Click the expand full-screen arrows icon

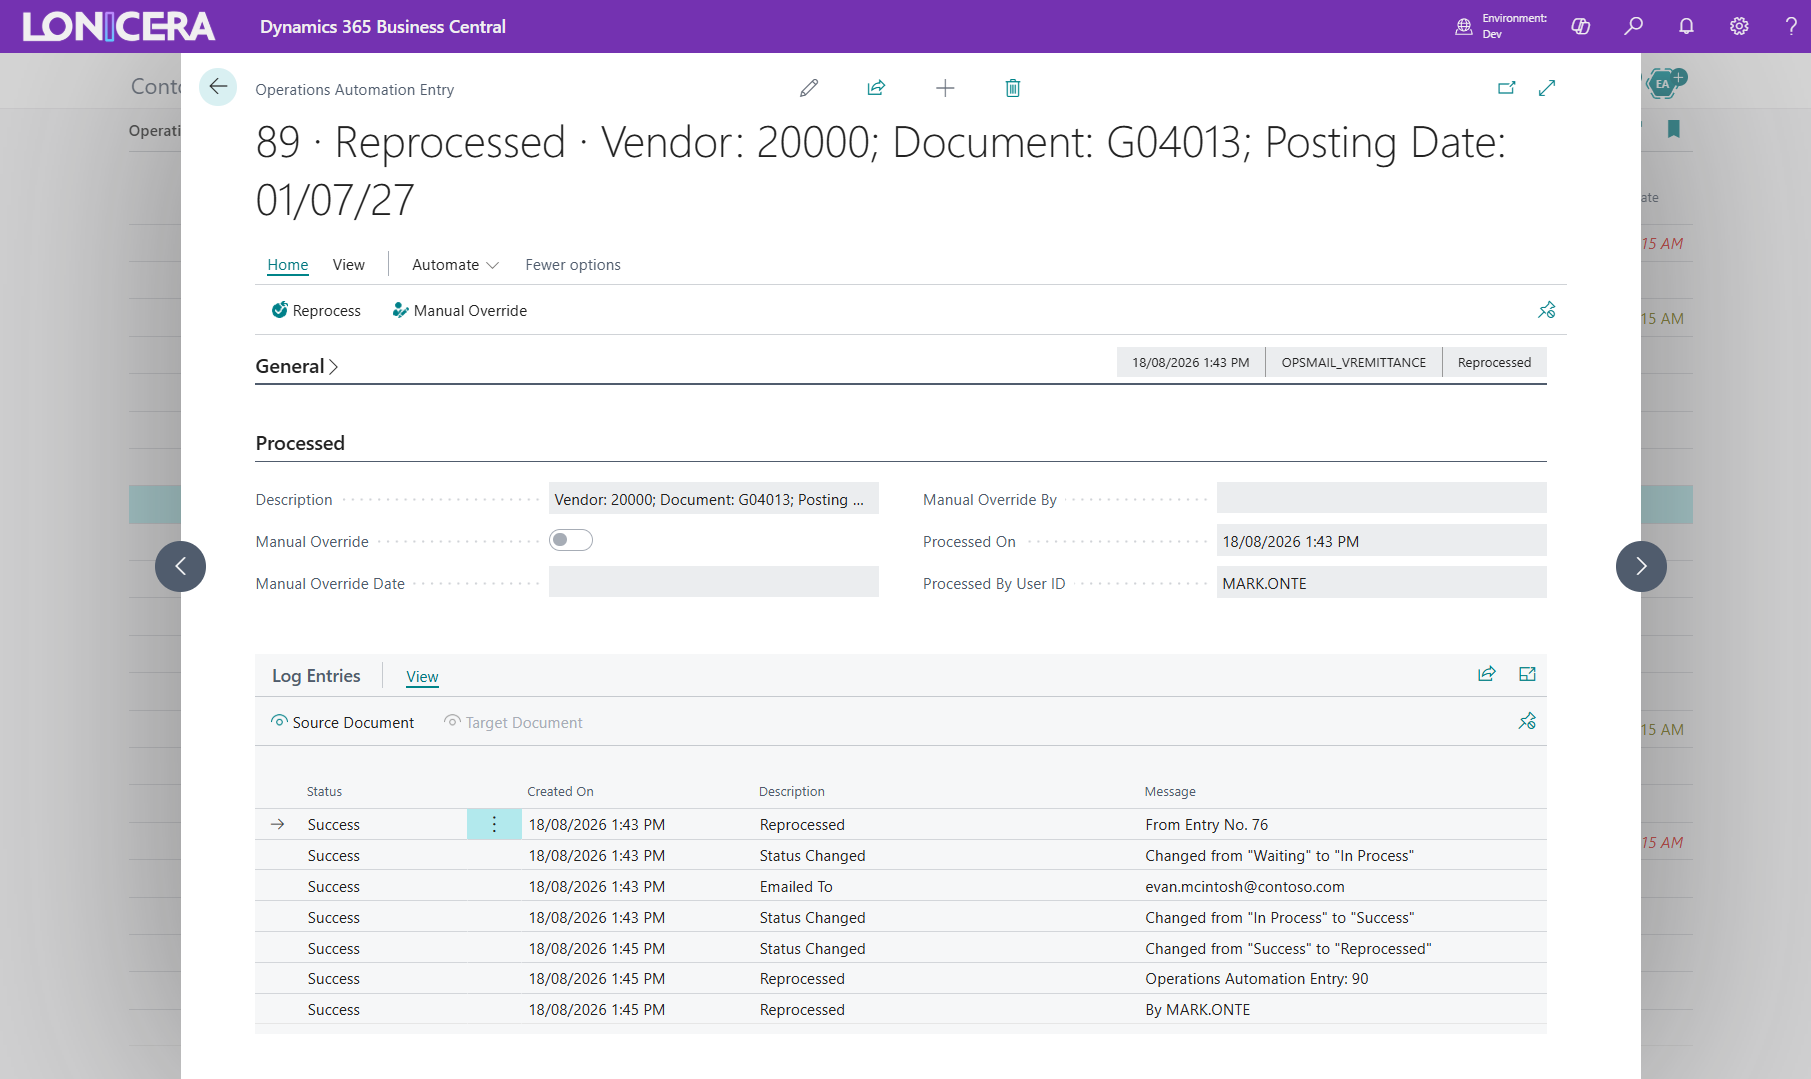click(1547, 88)
